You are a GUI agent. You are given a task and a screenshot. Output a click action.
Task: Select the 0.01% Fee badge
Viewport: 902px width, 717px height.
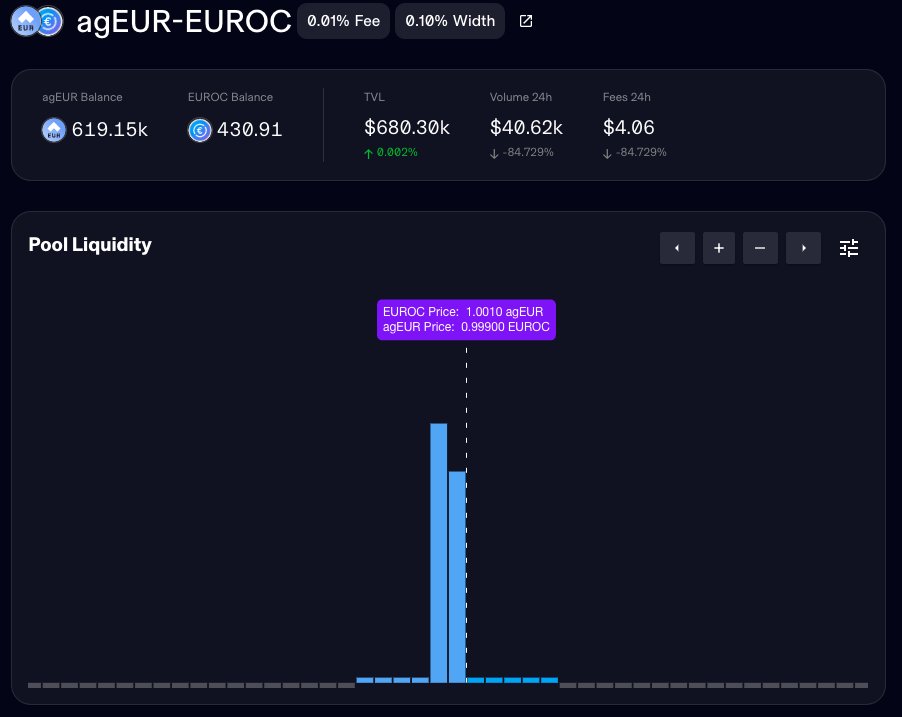tap(343, 20)
